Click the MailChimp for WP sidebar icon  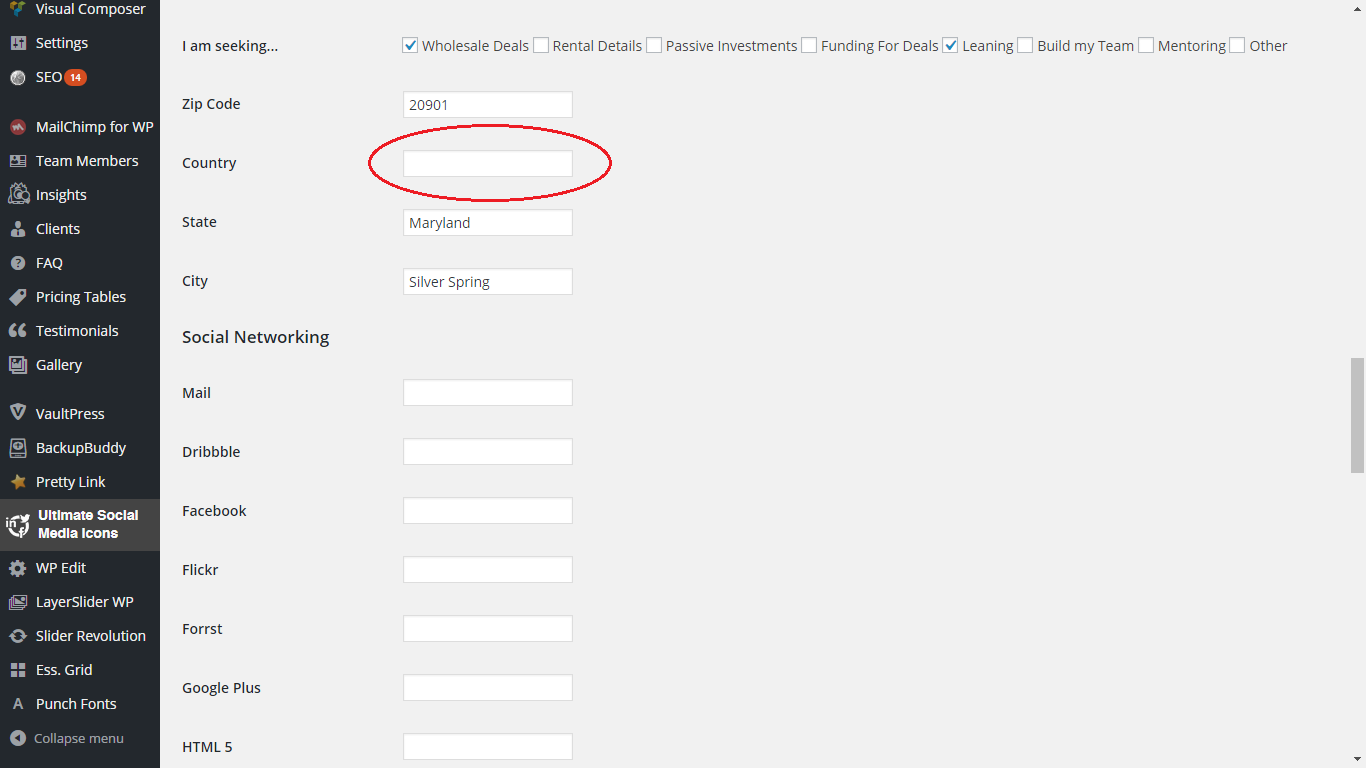[x=17, y=127]
